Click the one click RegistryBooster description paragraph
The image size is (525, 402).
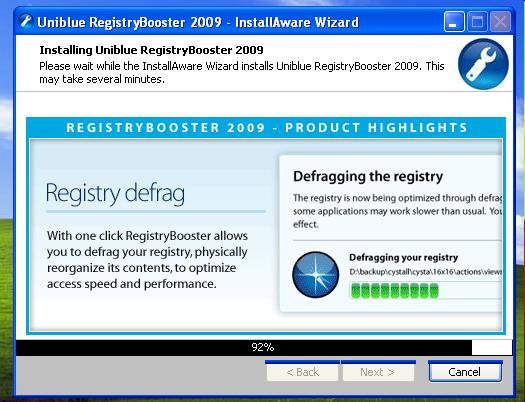147,260
